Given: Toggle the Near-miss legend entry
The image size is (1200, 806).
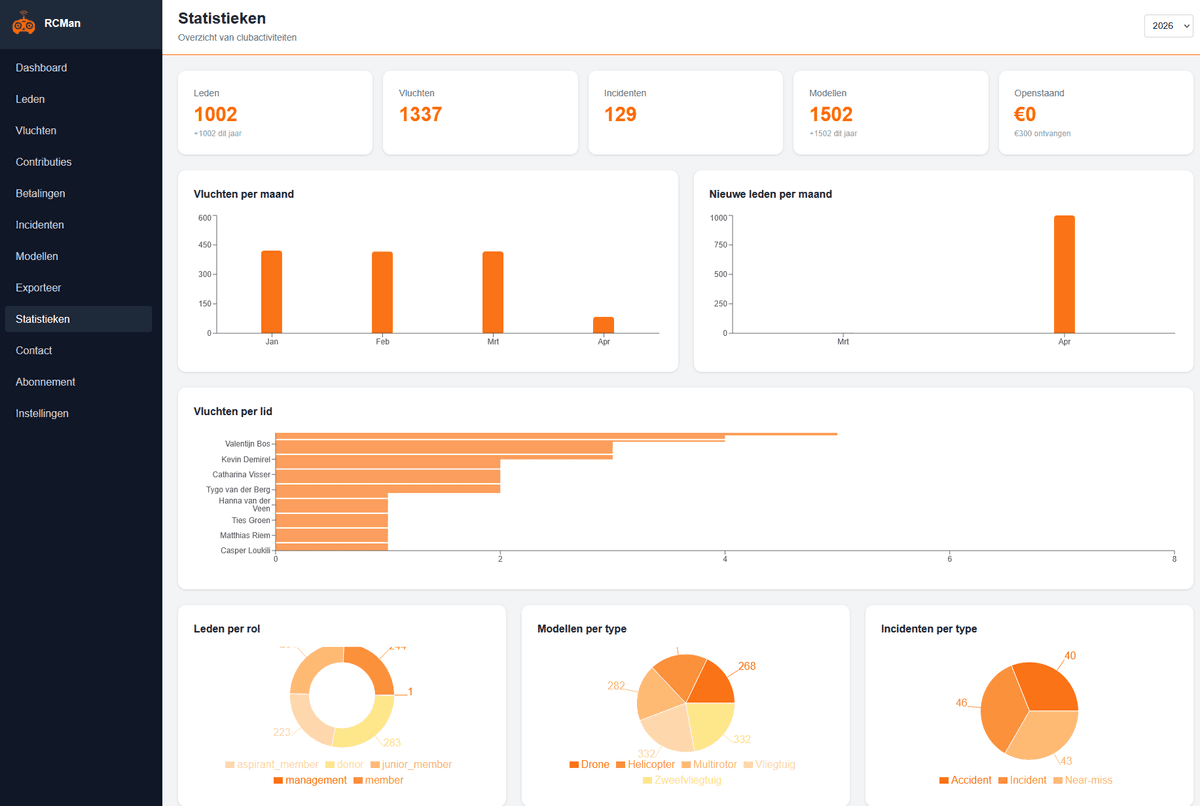Looking at the screenshot, I should click(1081, 780).
